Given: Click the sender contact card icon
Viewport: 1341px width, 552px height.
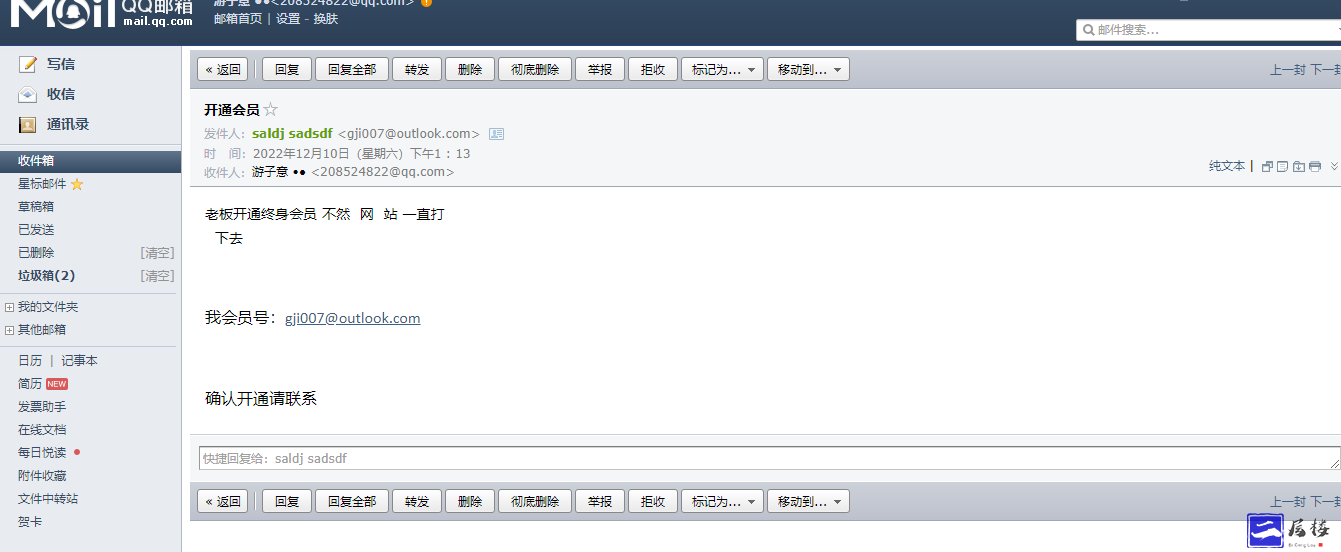Looking at the screenshot, I should point(496,134).
